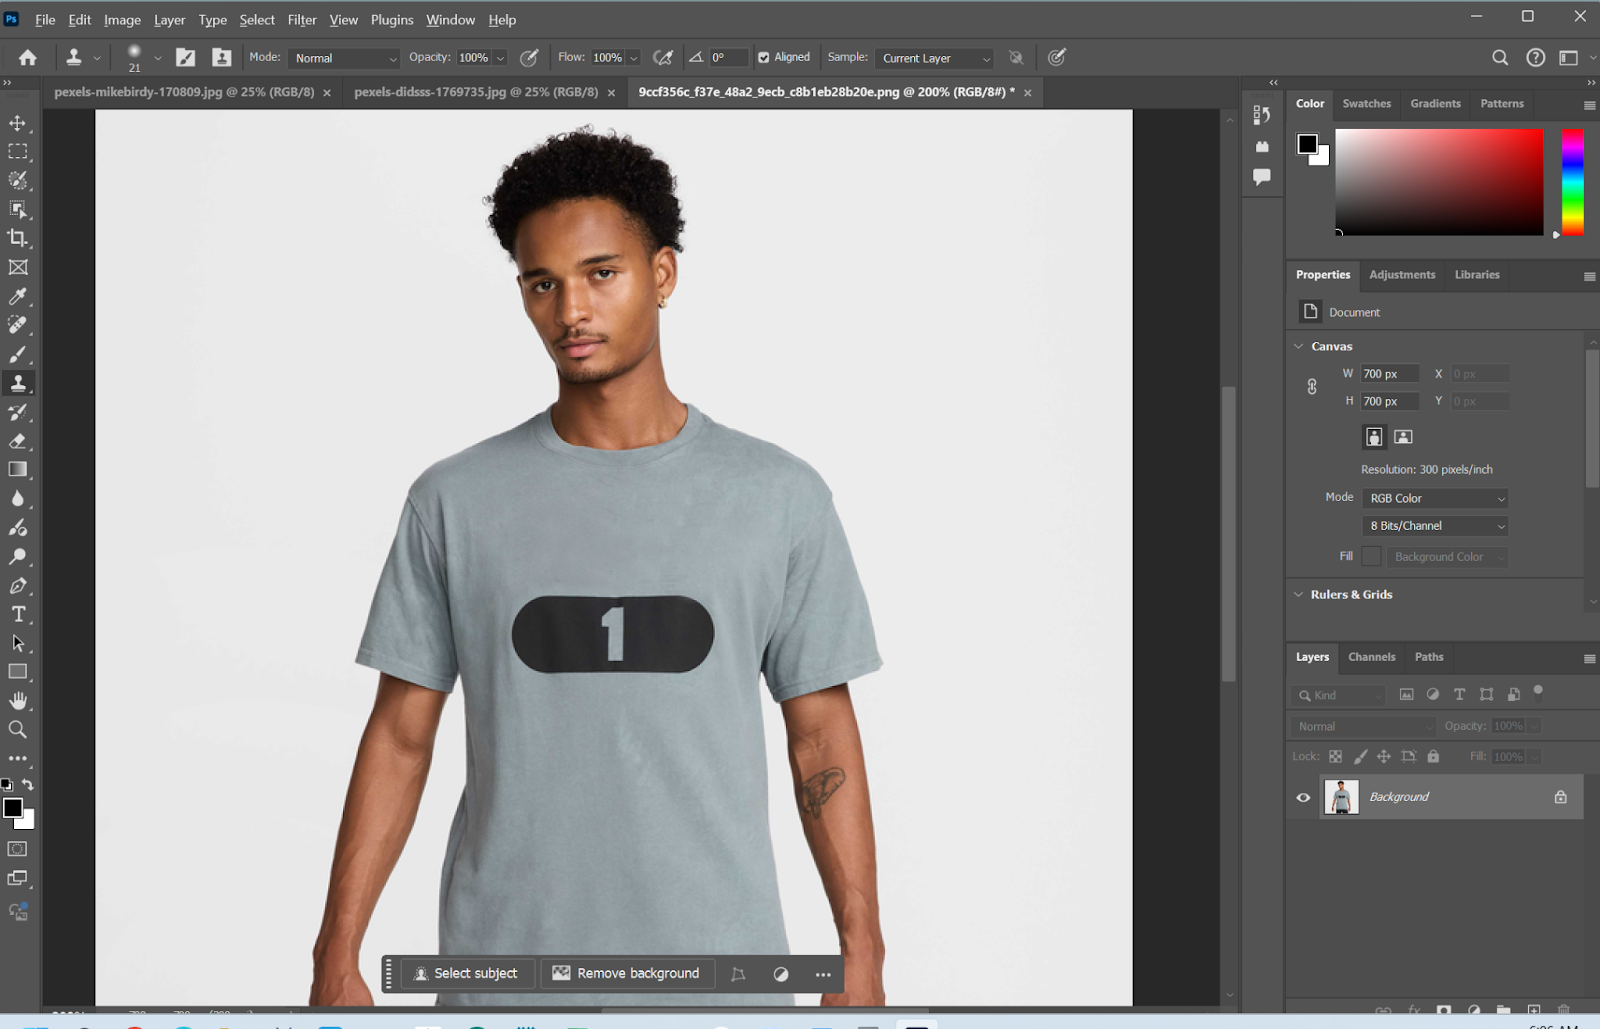Screen dimensions: 1600x1029
Task: Select the Zoom tool
Action: coord(18,730)
